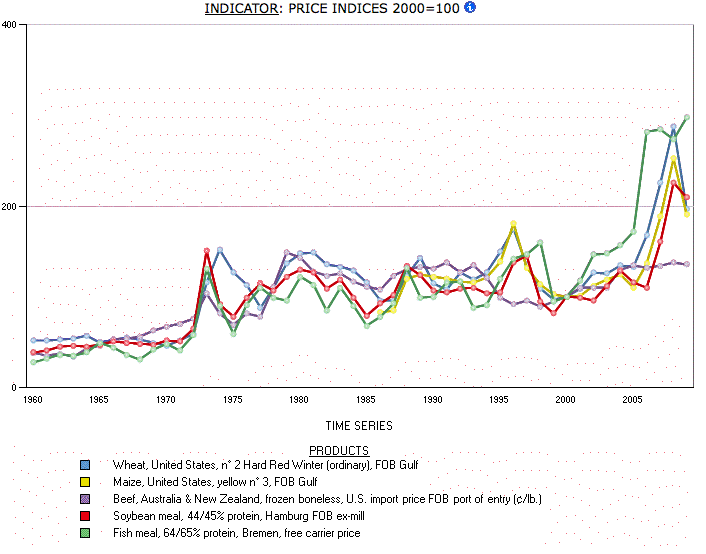Select the purple Beef legend swatch
This screenshot has height=554, width=706.
point(86,499)
